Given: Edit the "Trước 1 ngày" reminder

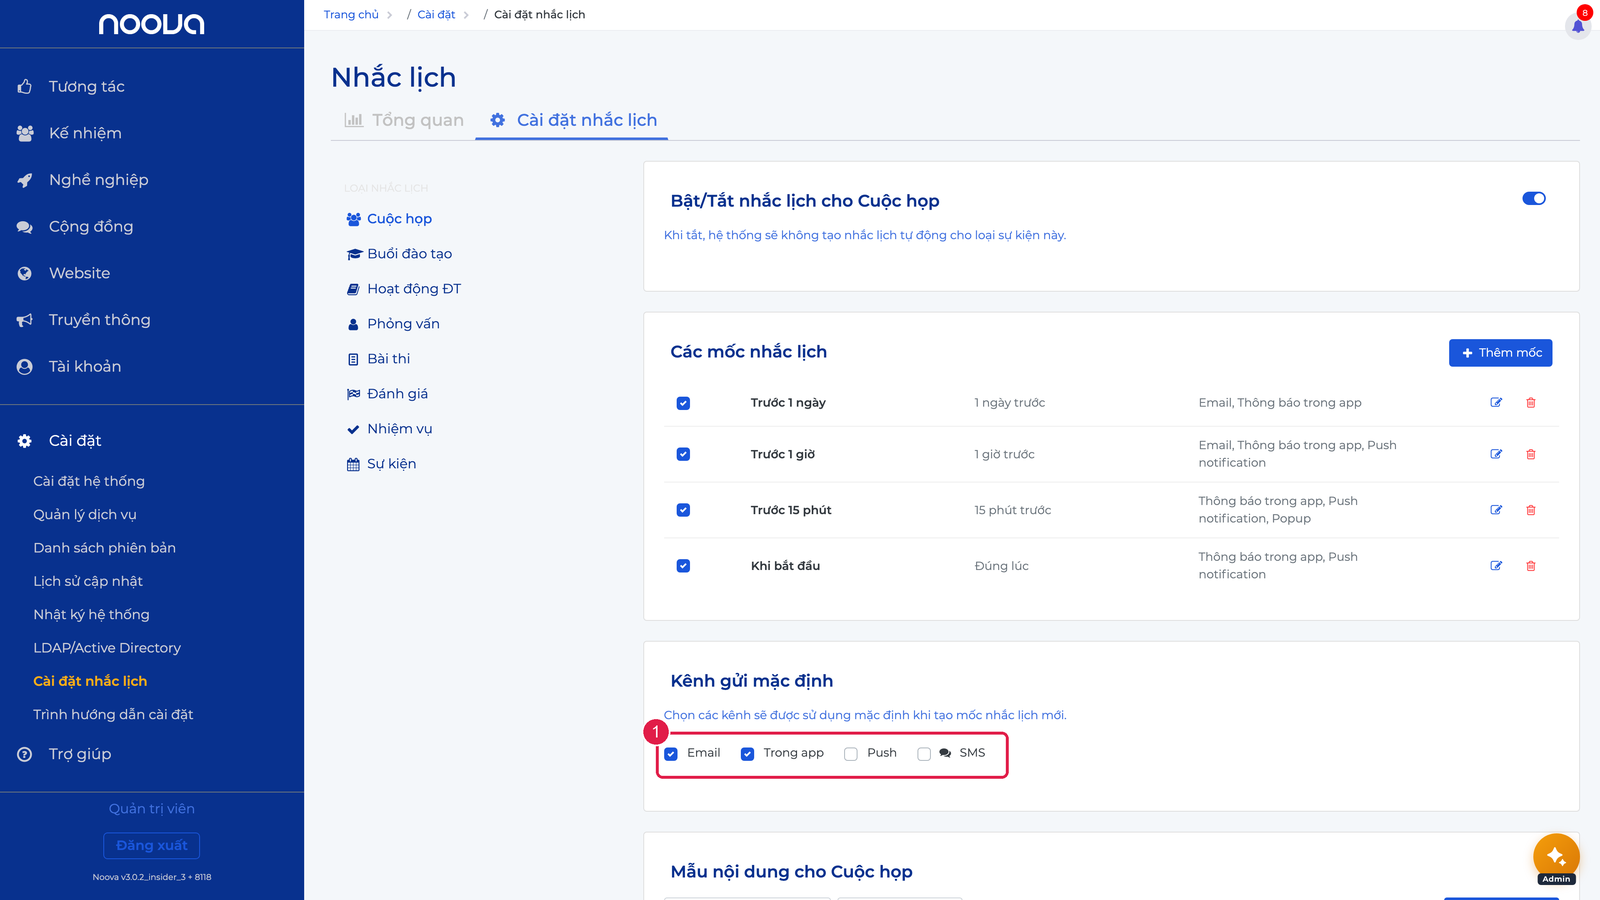Looking at the screenshot, I should [x=1496, y=403].
